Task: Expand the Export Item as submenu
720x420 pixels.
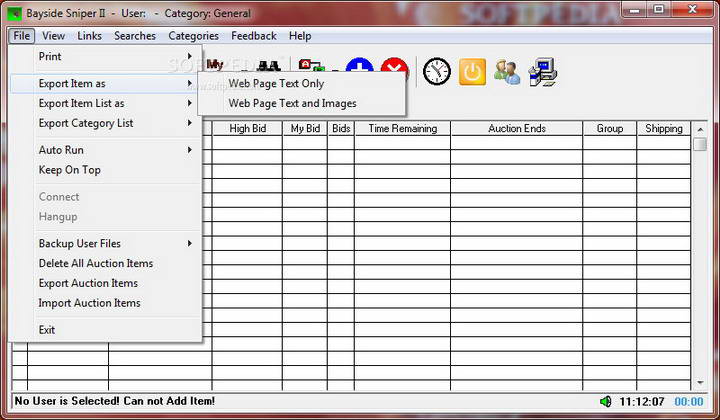Action: point(105,84)
